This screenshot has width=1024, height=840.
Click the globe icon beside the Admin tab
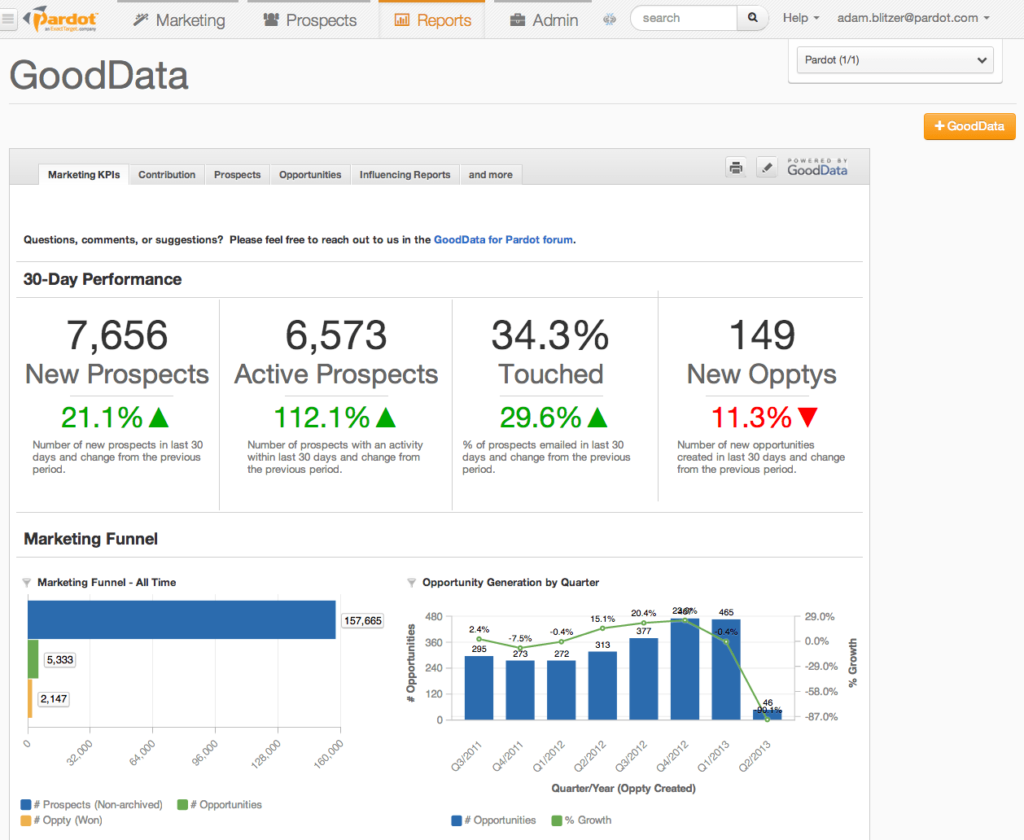[610, 18]
